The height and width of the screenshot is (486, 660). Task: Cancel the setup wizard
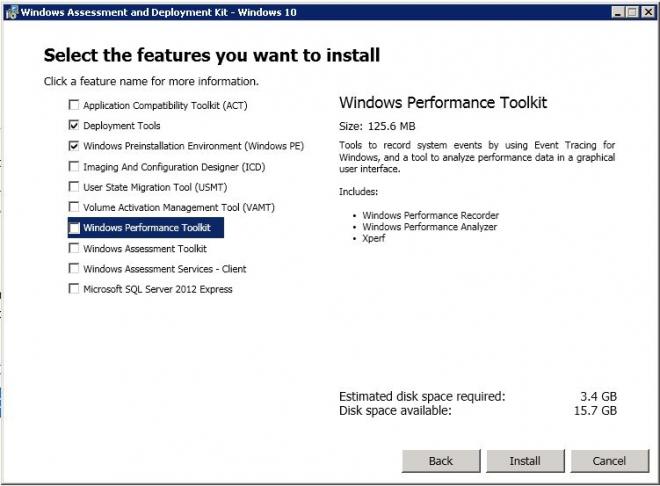coord(609,461)
